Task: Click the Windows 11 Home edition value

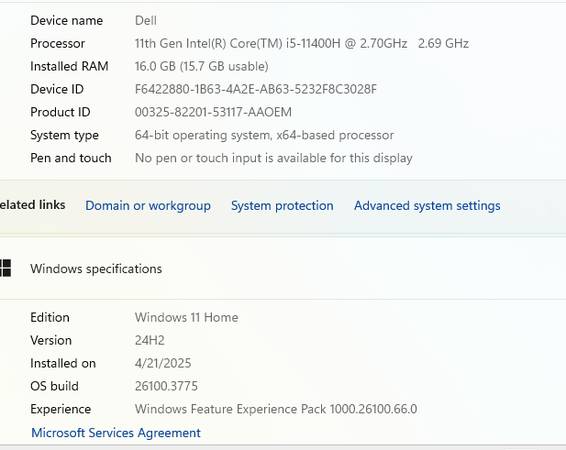Action: tap(186, 318)
